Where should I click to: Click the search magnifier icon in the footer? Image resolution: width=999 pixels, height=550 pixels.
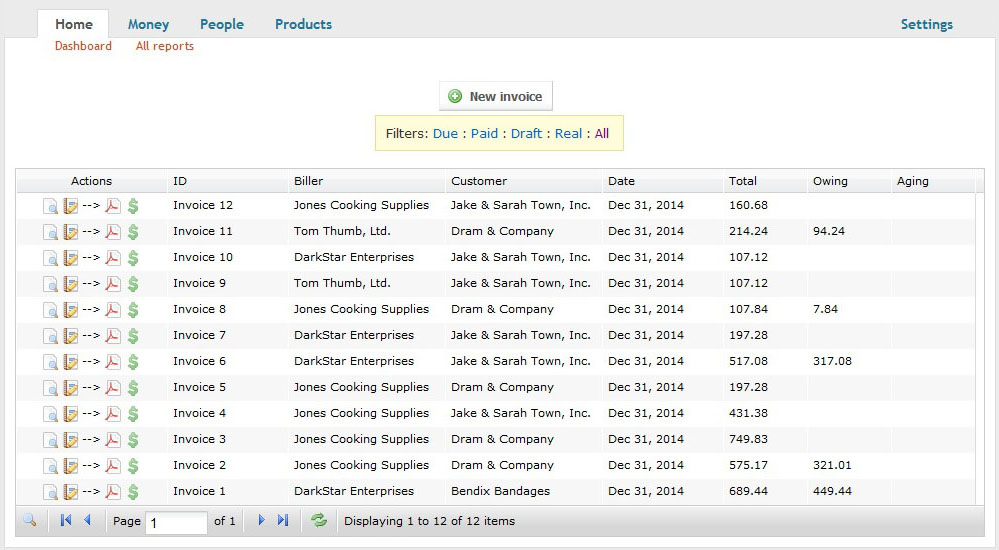[x=30, y=521]
